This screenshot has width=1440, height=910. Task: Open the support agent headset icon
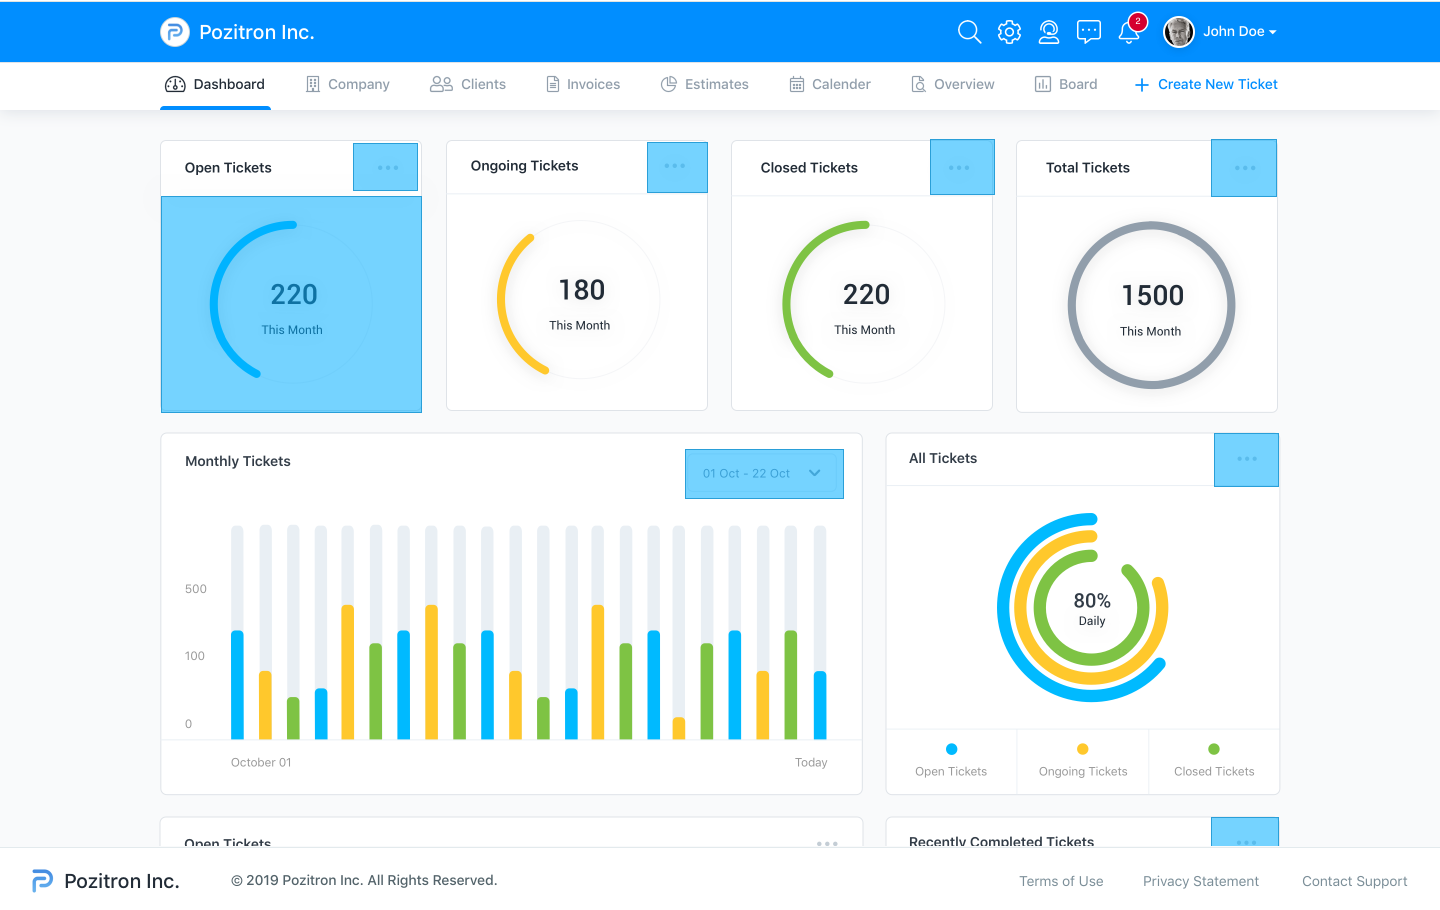pyautogui.click(x=1049, y=32)
